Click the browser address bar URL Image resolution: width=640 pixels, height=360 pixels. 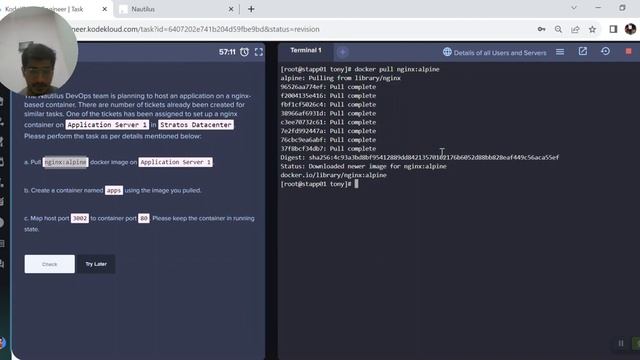(195, 29)
